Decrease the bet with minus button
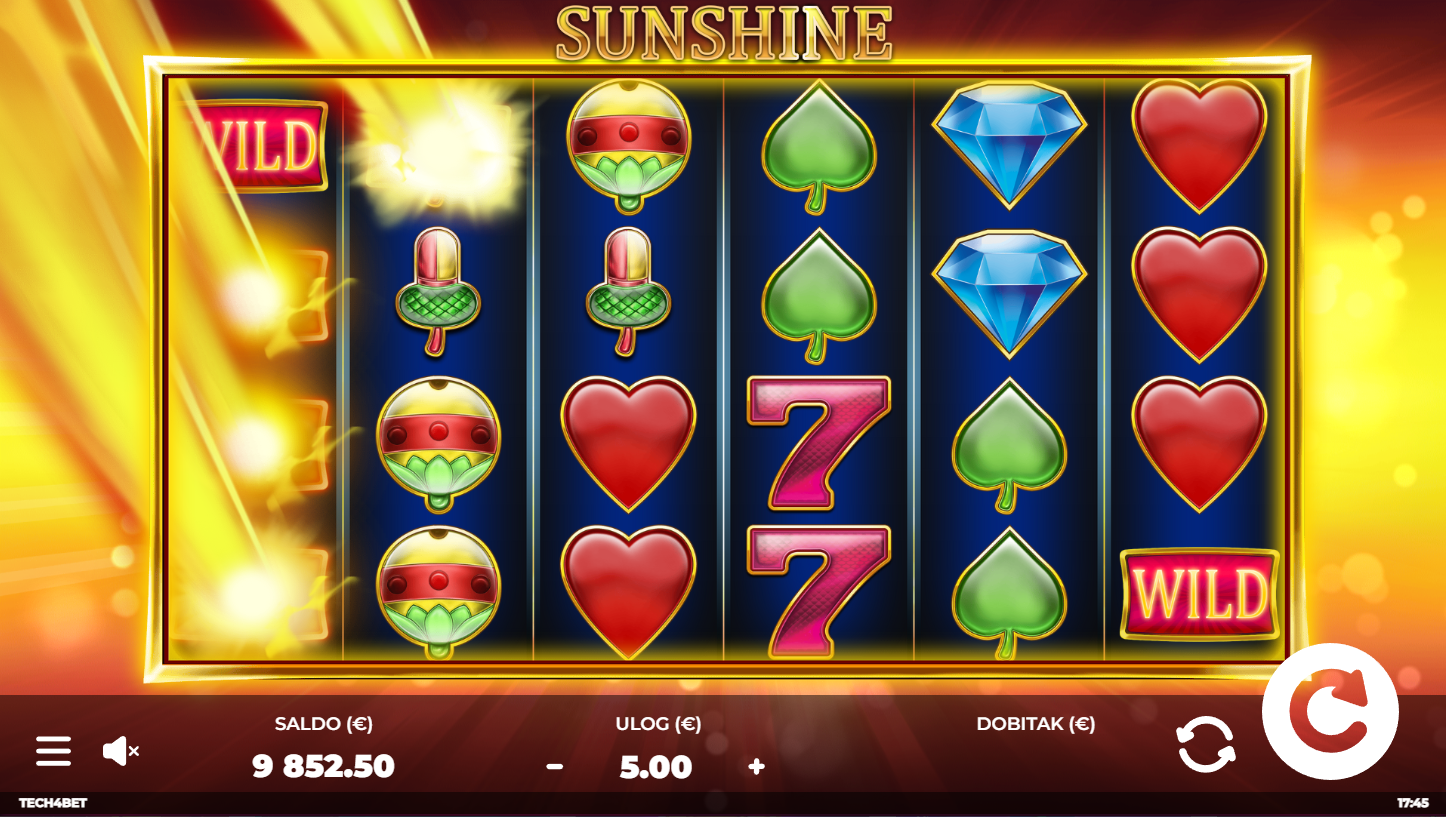1446x817 pixels. point(555,767)
